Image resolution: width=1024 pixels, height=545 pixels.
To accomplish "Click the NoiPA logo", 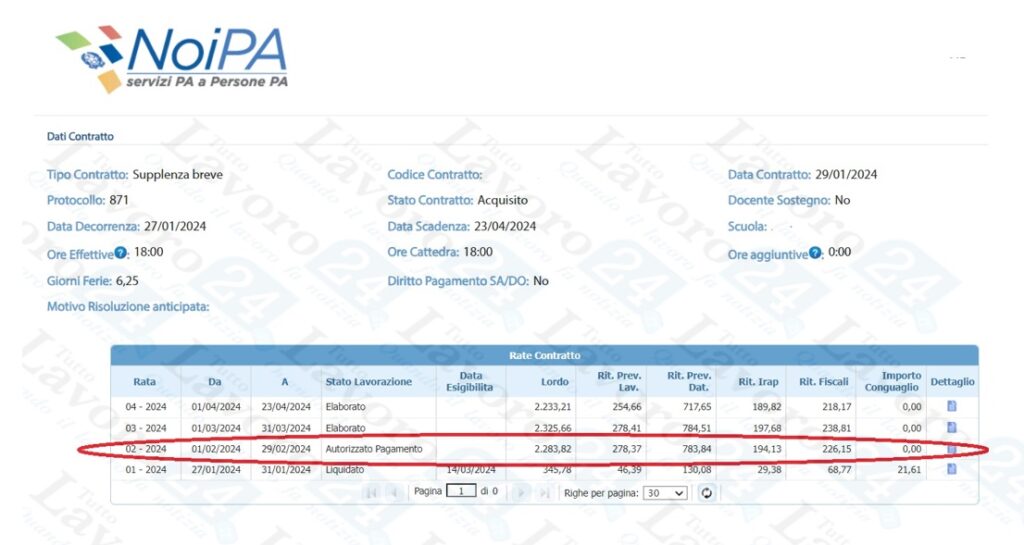I will [x=172, y=59].
